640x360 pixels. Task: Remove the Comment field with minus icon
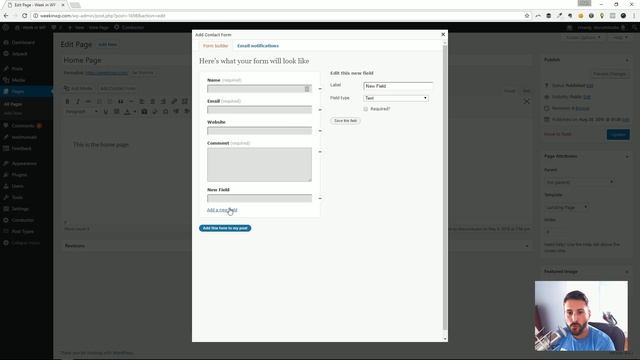pos(320,151)
